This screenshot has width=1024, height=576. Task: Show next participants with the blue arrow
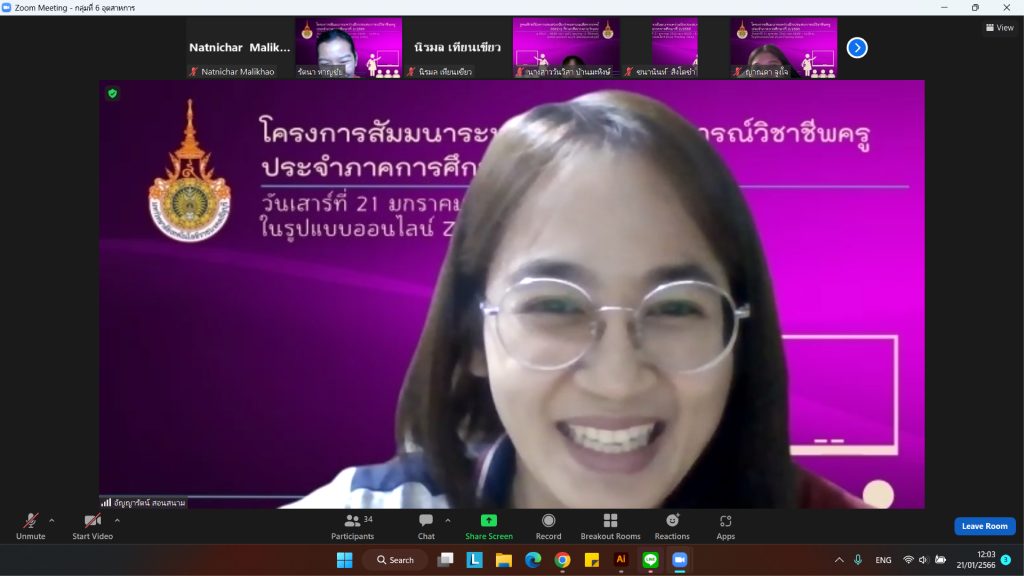coord(857,47)
